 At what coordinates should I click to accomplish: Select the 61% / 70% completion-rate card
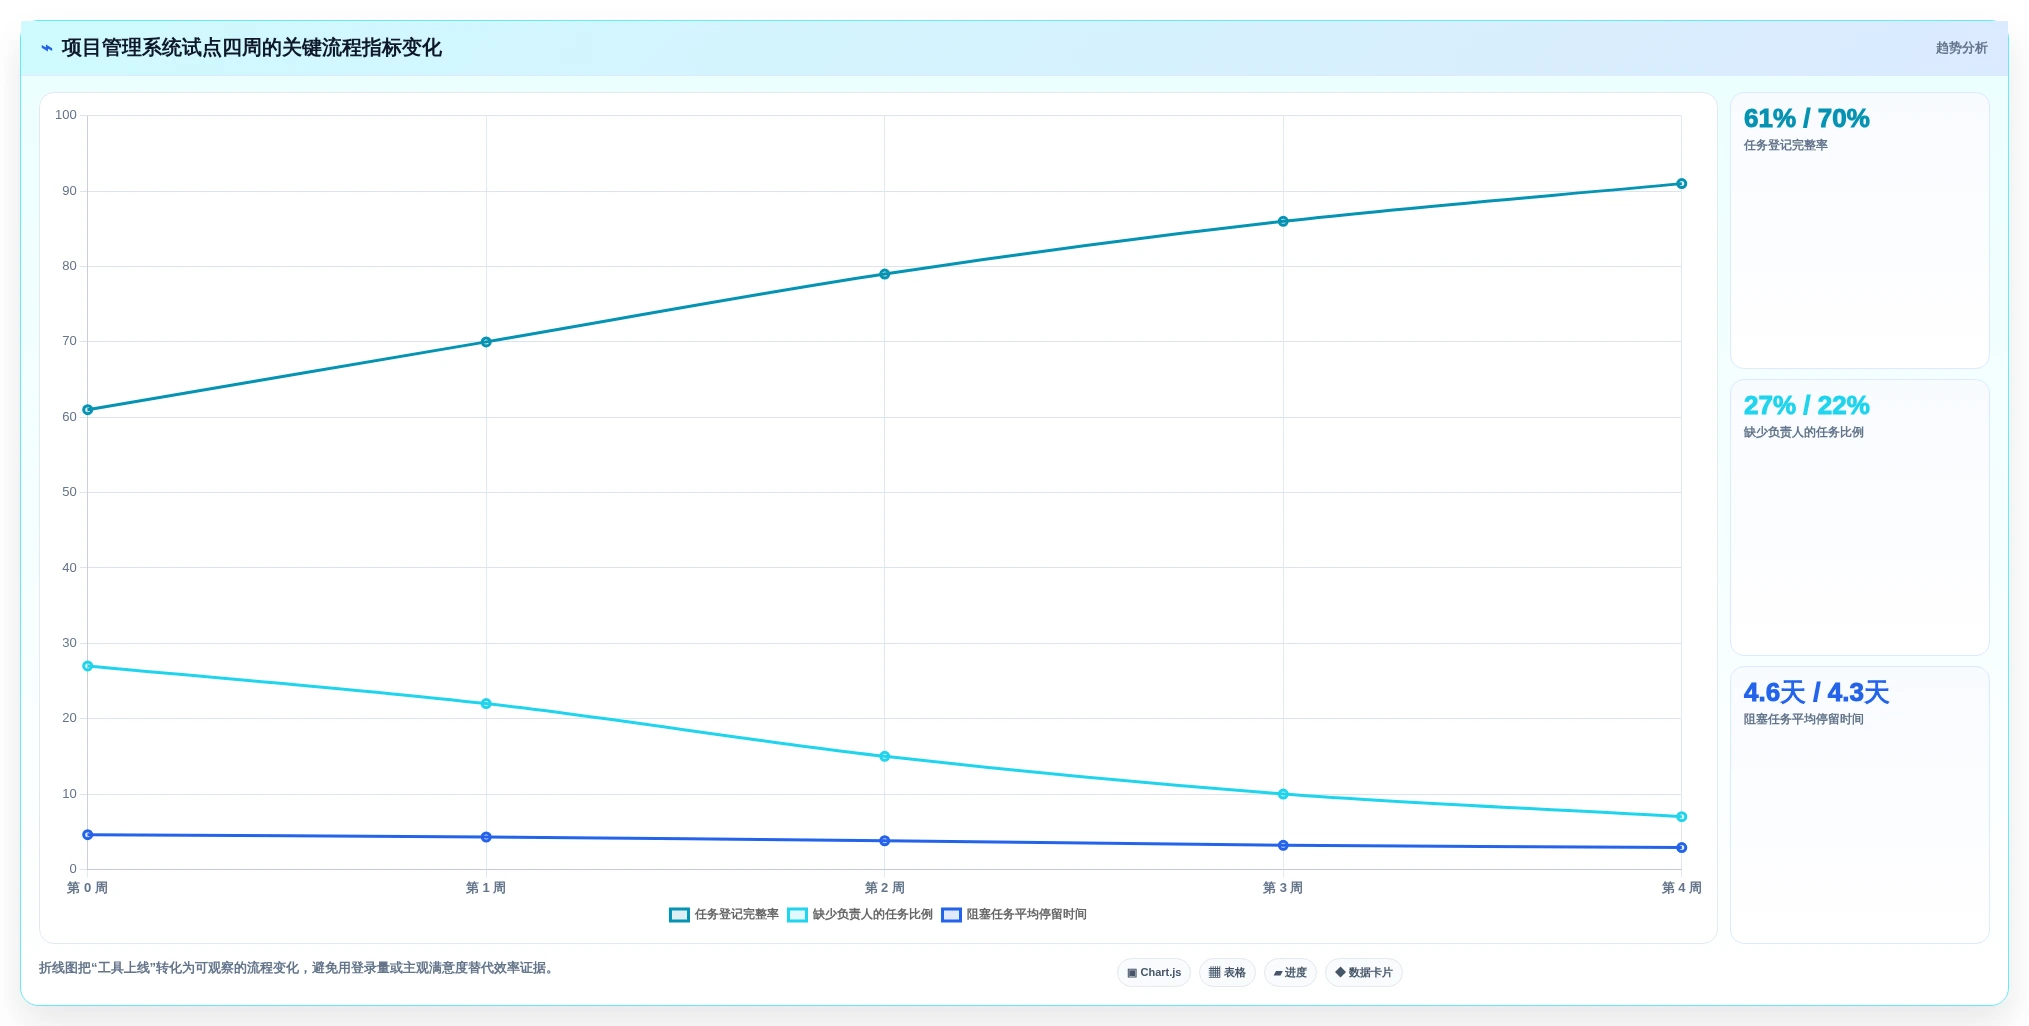coord(1859,231)
